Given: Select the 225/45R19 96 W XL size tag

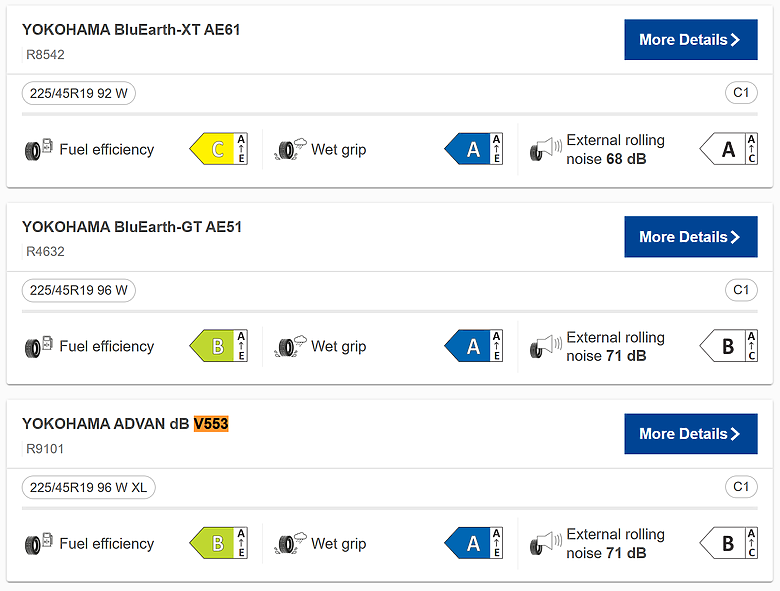Looking at the screenshot, I should coord(89,487).
